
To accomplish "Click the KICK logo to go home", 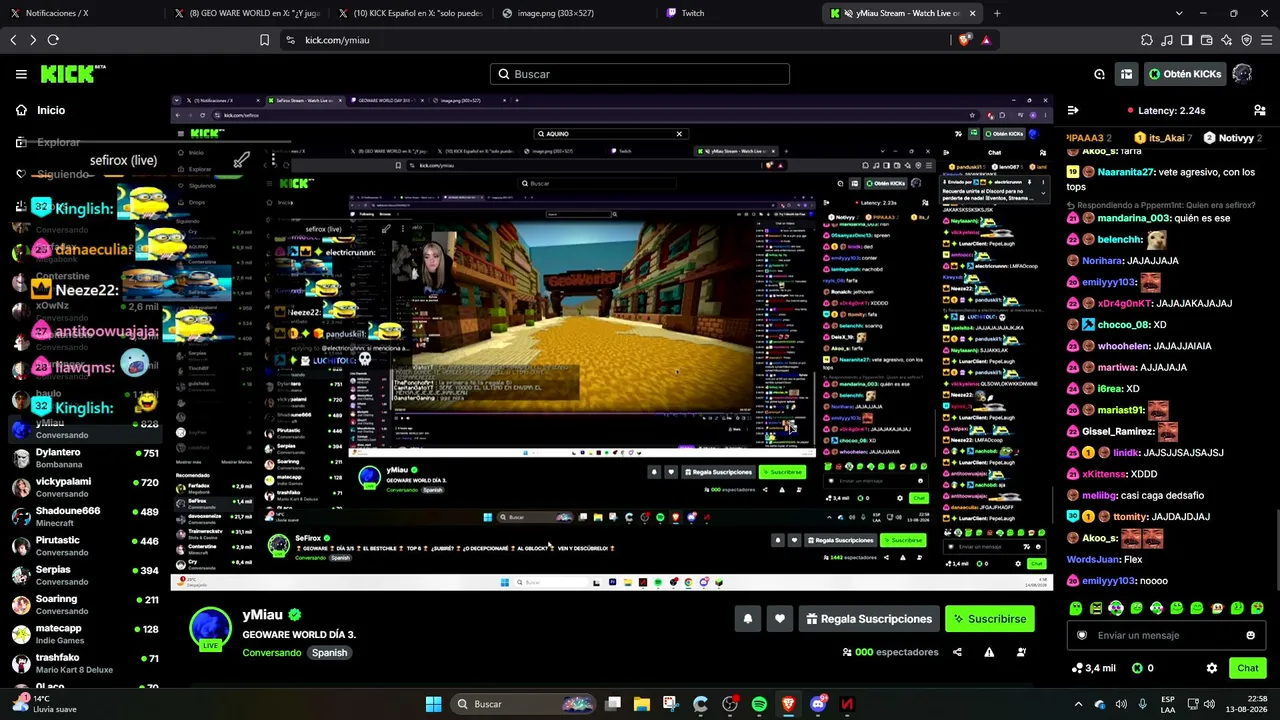I will point(72,74).
